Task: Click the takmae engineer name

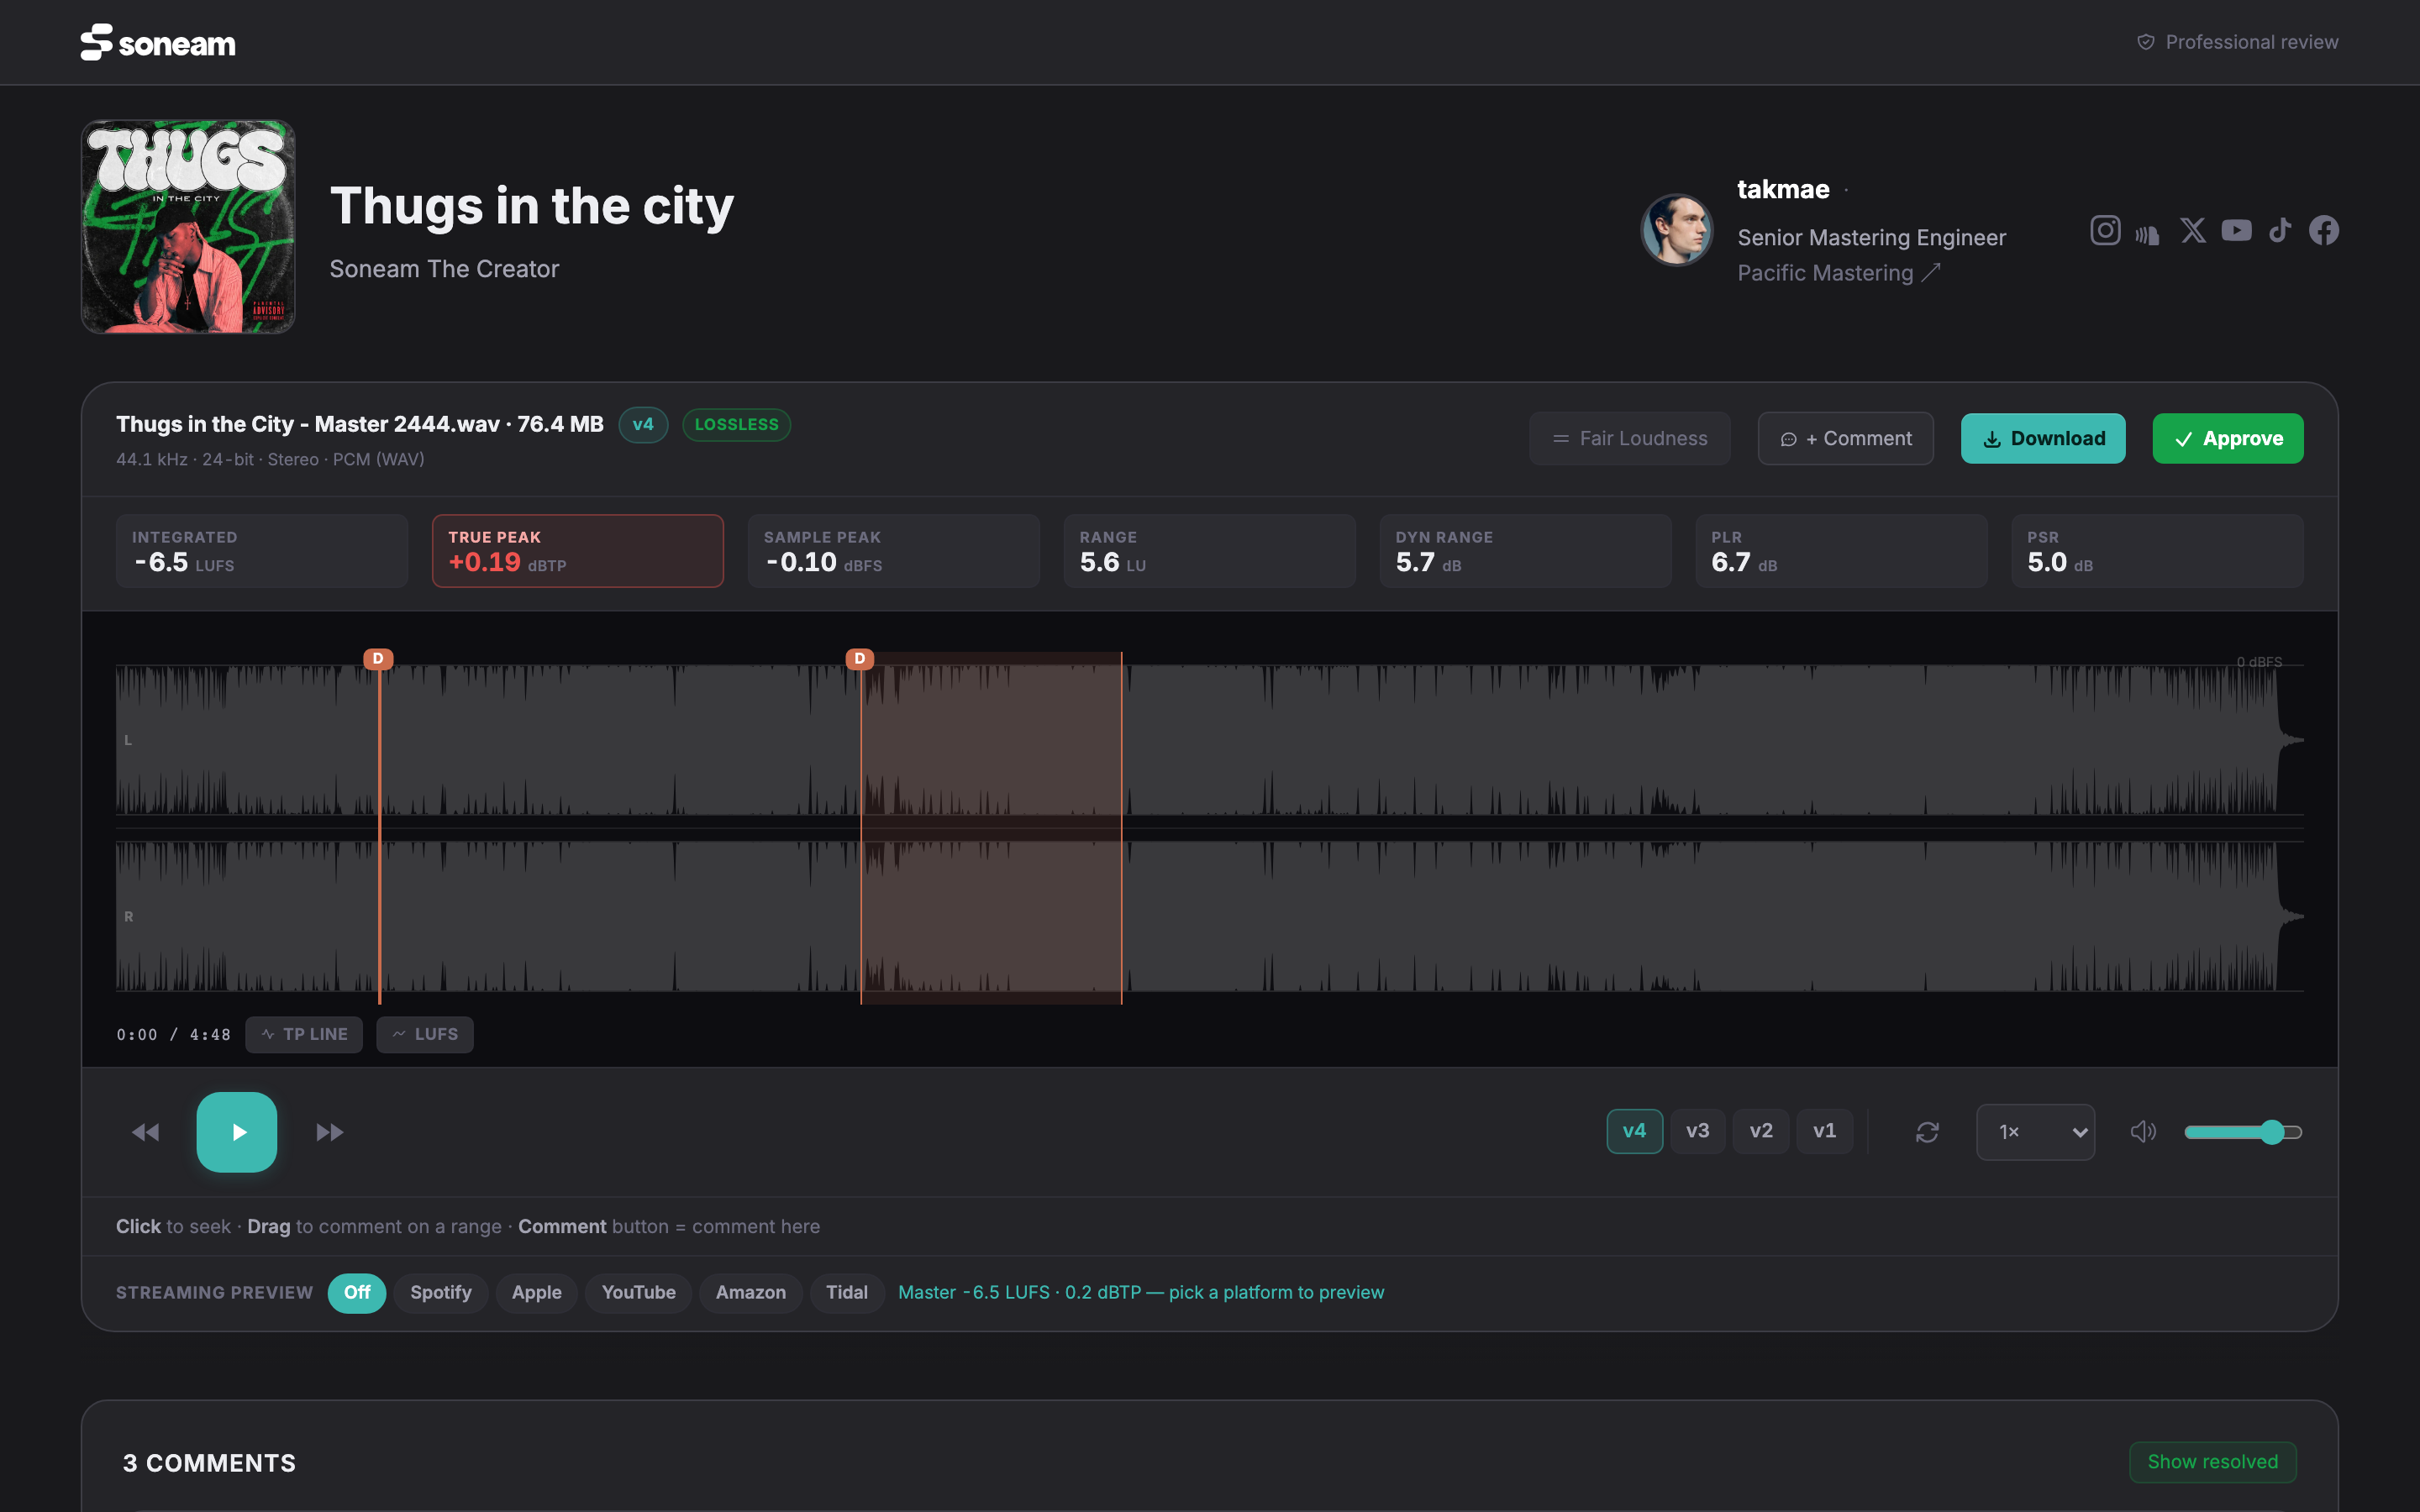Action: 1783,189
